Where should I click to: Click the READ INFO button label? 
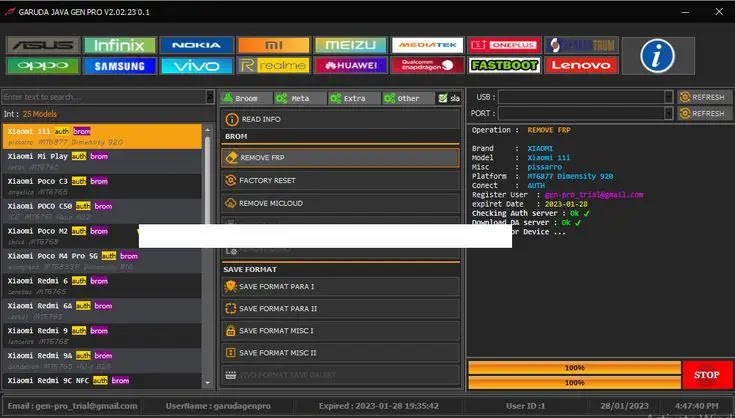pyautogui.click(x=261, y=119)
